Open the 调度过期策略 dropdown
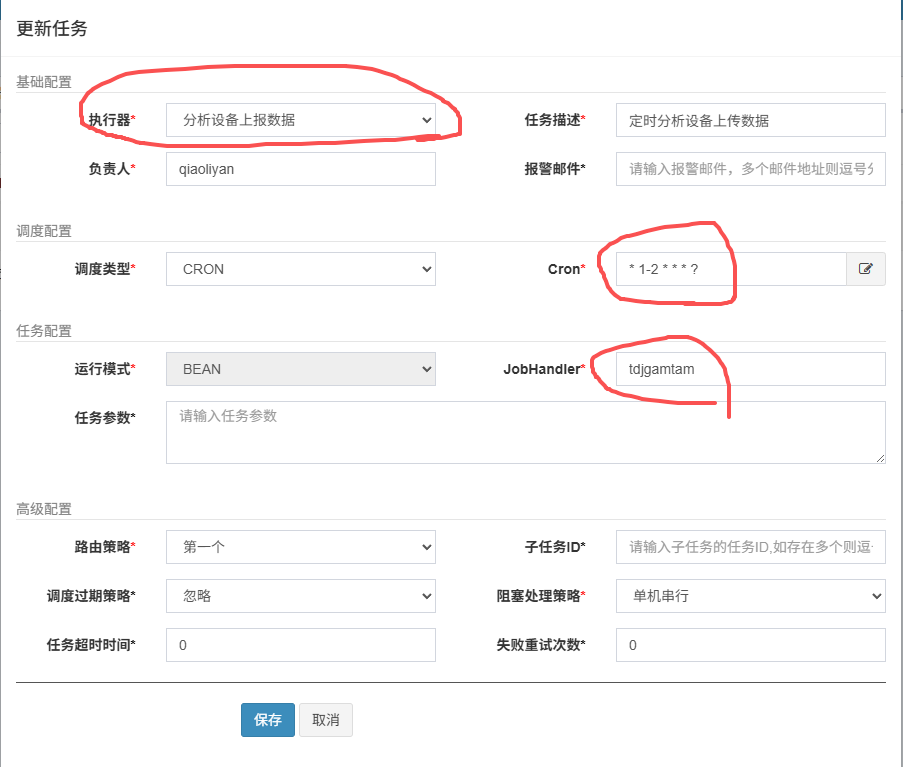The width and height of the screenshot is (903, 767). pos(300,596)
